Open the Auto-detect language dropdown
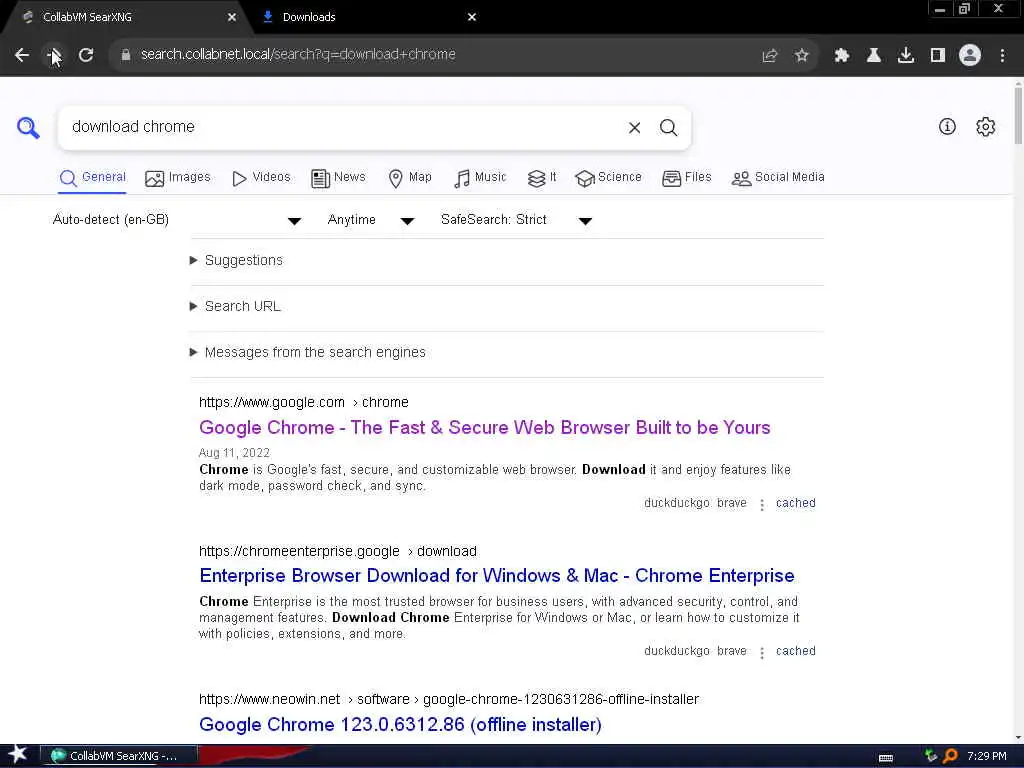This screenshot has width=1024, height=768. 176,220
